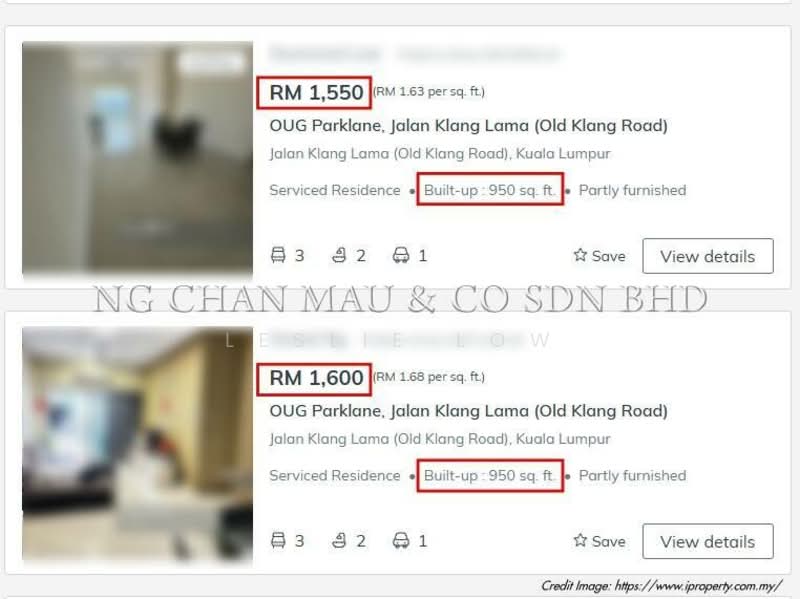This screenshot has height=599, width=800.
Task: Click the bathroom icon in first listing
Action: 339,255
